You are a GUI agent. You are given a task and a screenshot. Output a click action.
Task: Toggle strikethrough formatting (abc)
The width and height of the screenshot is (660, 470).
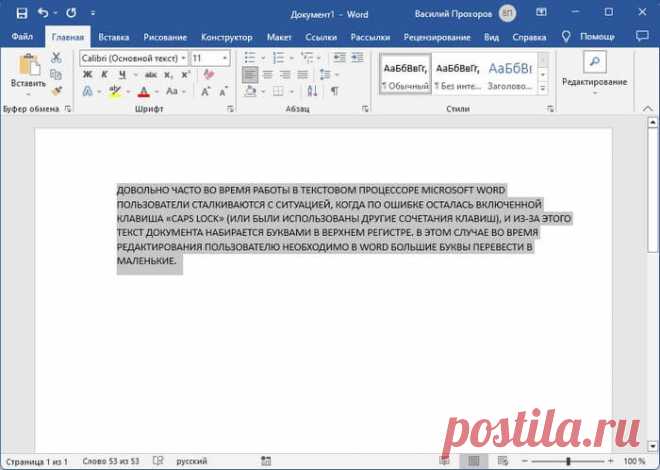click(x=150, y=75)
